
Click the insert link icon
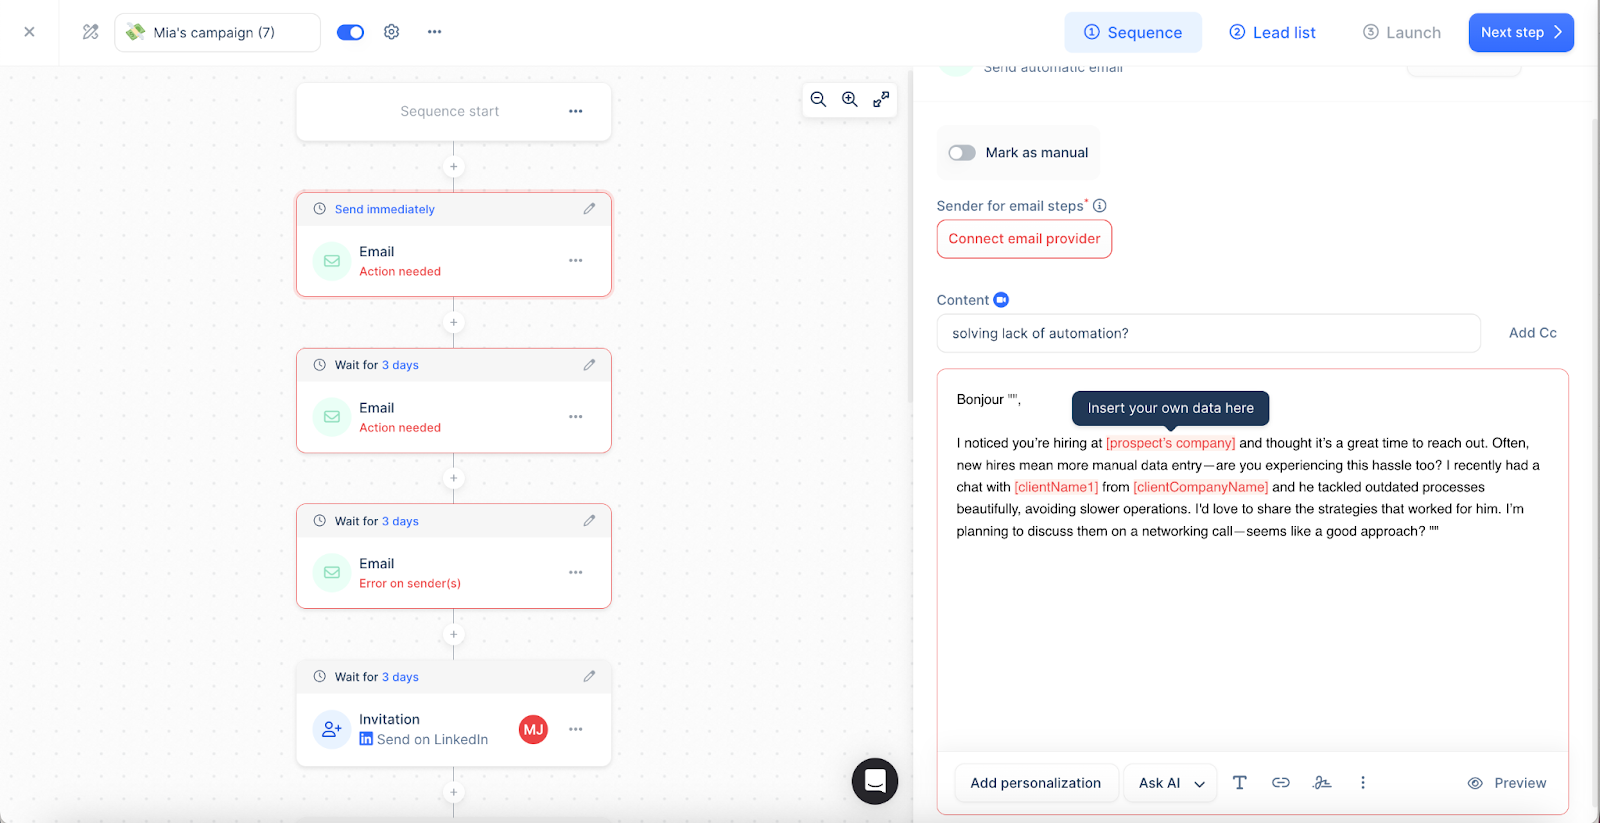pos(1280,783)
